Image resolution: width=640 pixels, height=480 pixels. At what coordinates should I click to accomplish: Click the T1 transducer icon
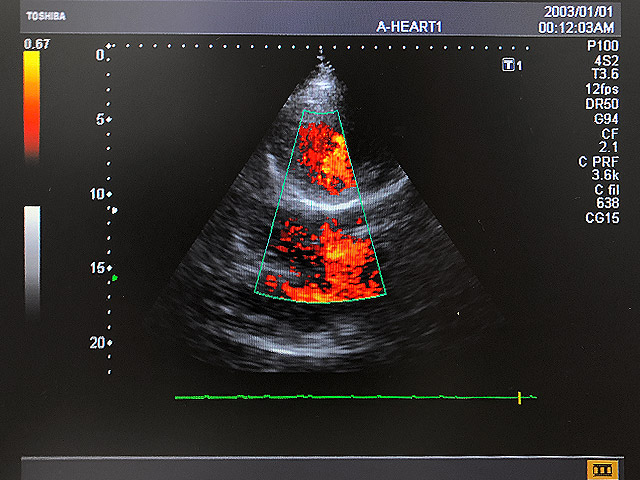point(511,65)
